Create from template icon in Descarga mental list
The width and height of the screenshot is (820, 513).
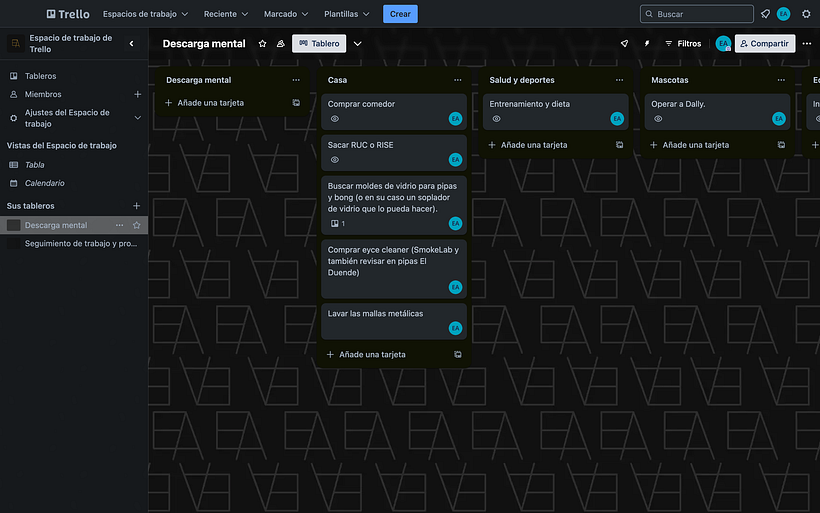point(296,103)
